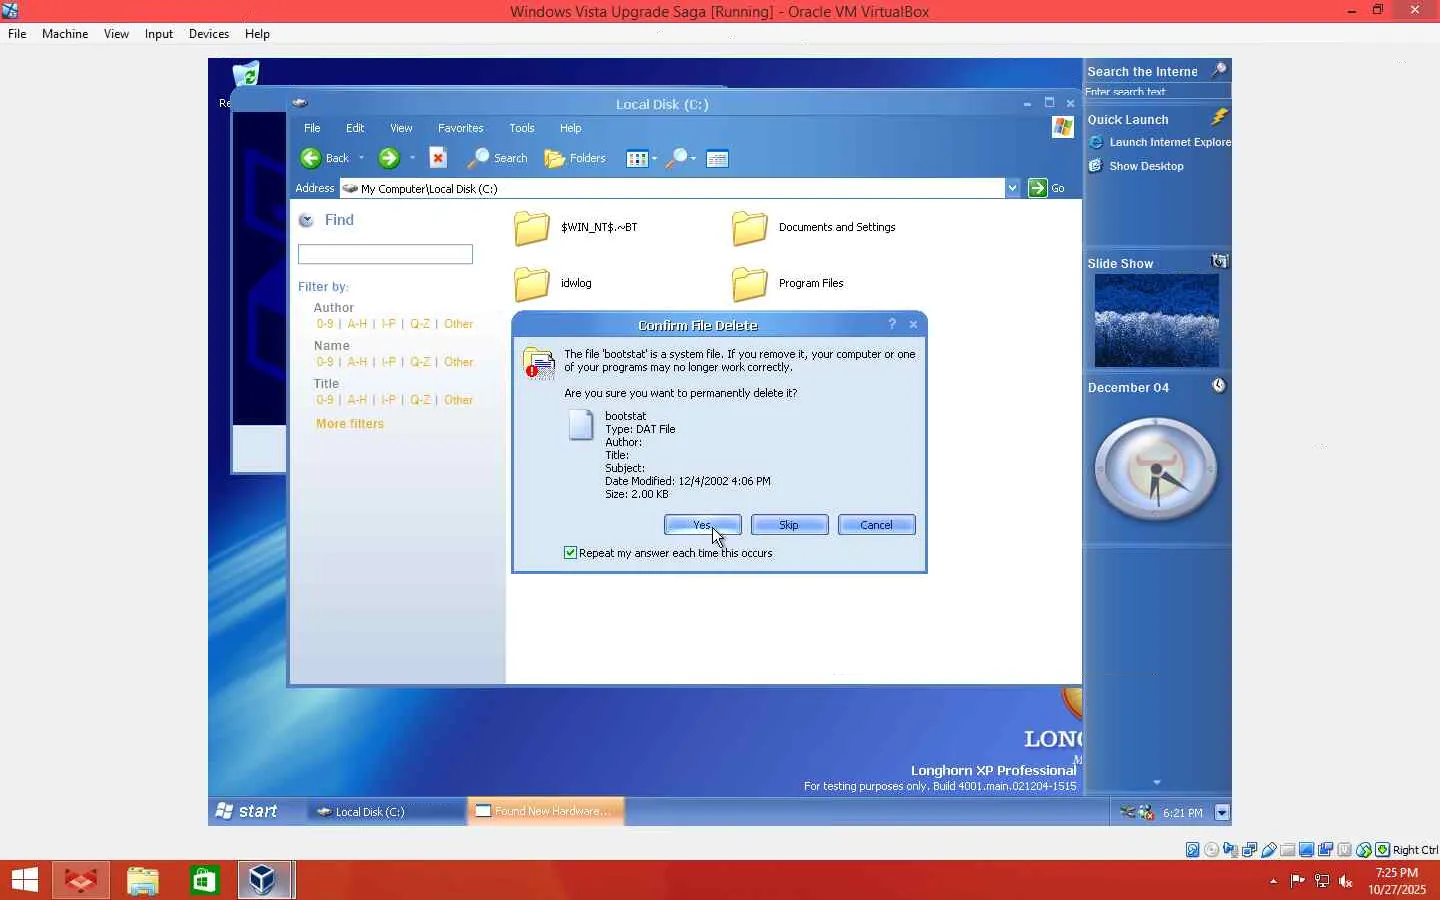Click Show Desktop in Quick Launch

pyautogui.click(x=1136, y=166)
